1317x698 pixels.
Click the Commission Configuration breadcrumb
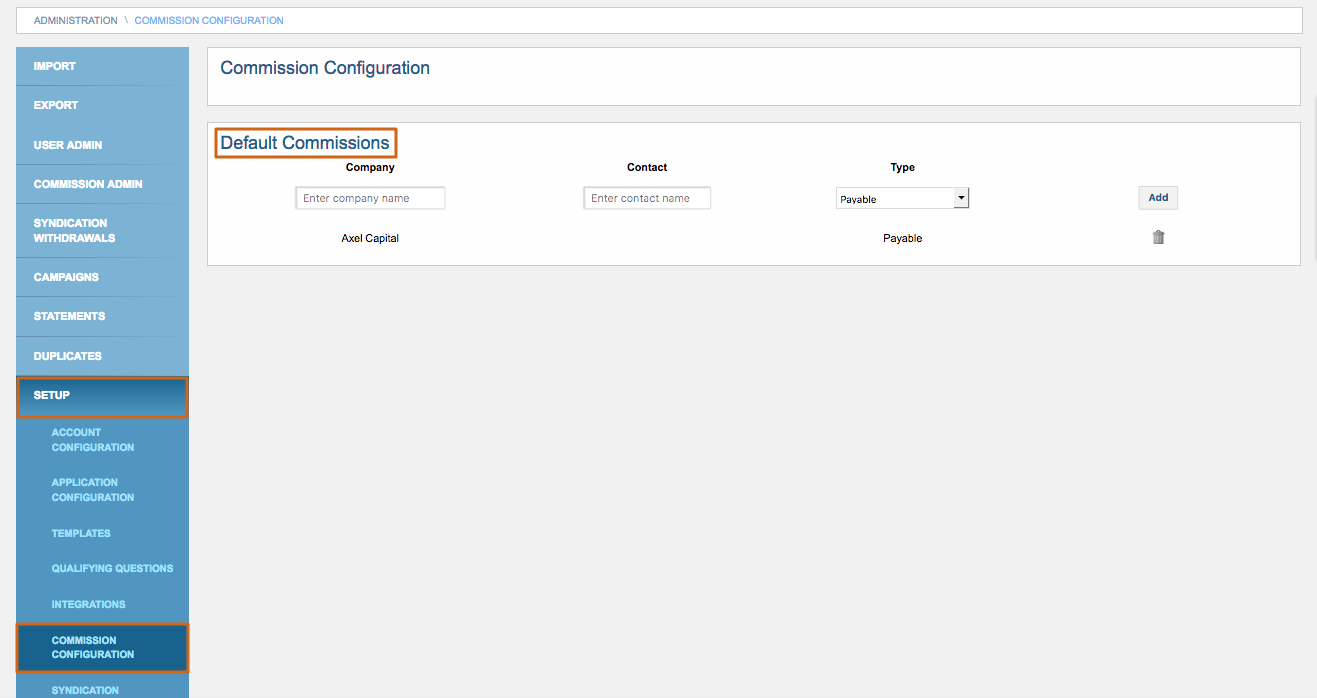point(209,20)
